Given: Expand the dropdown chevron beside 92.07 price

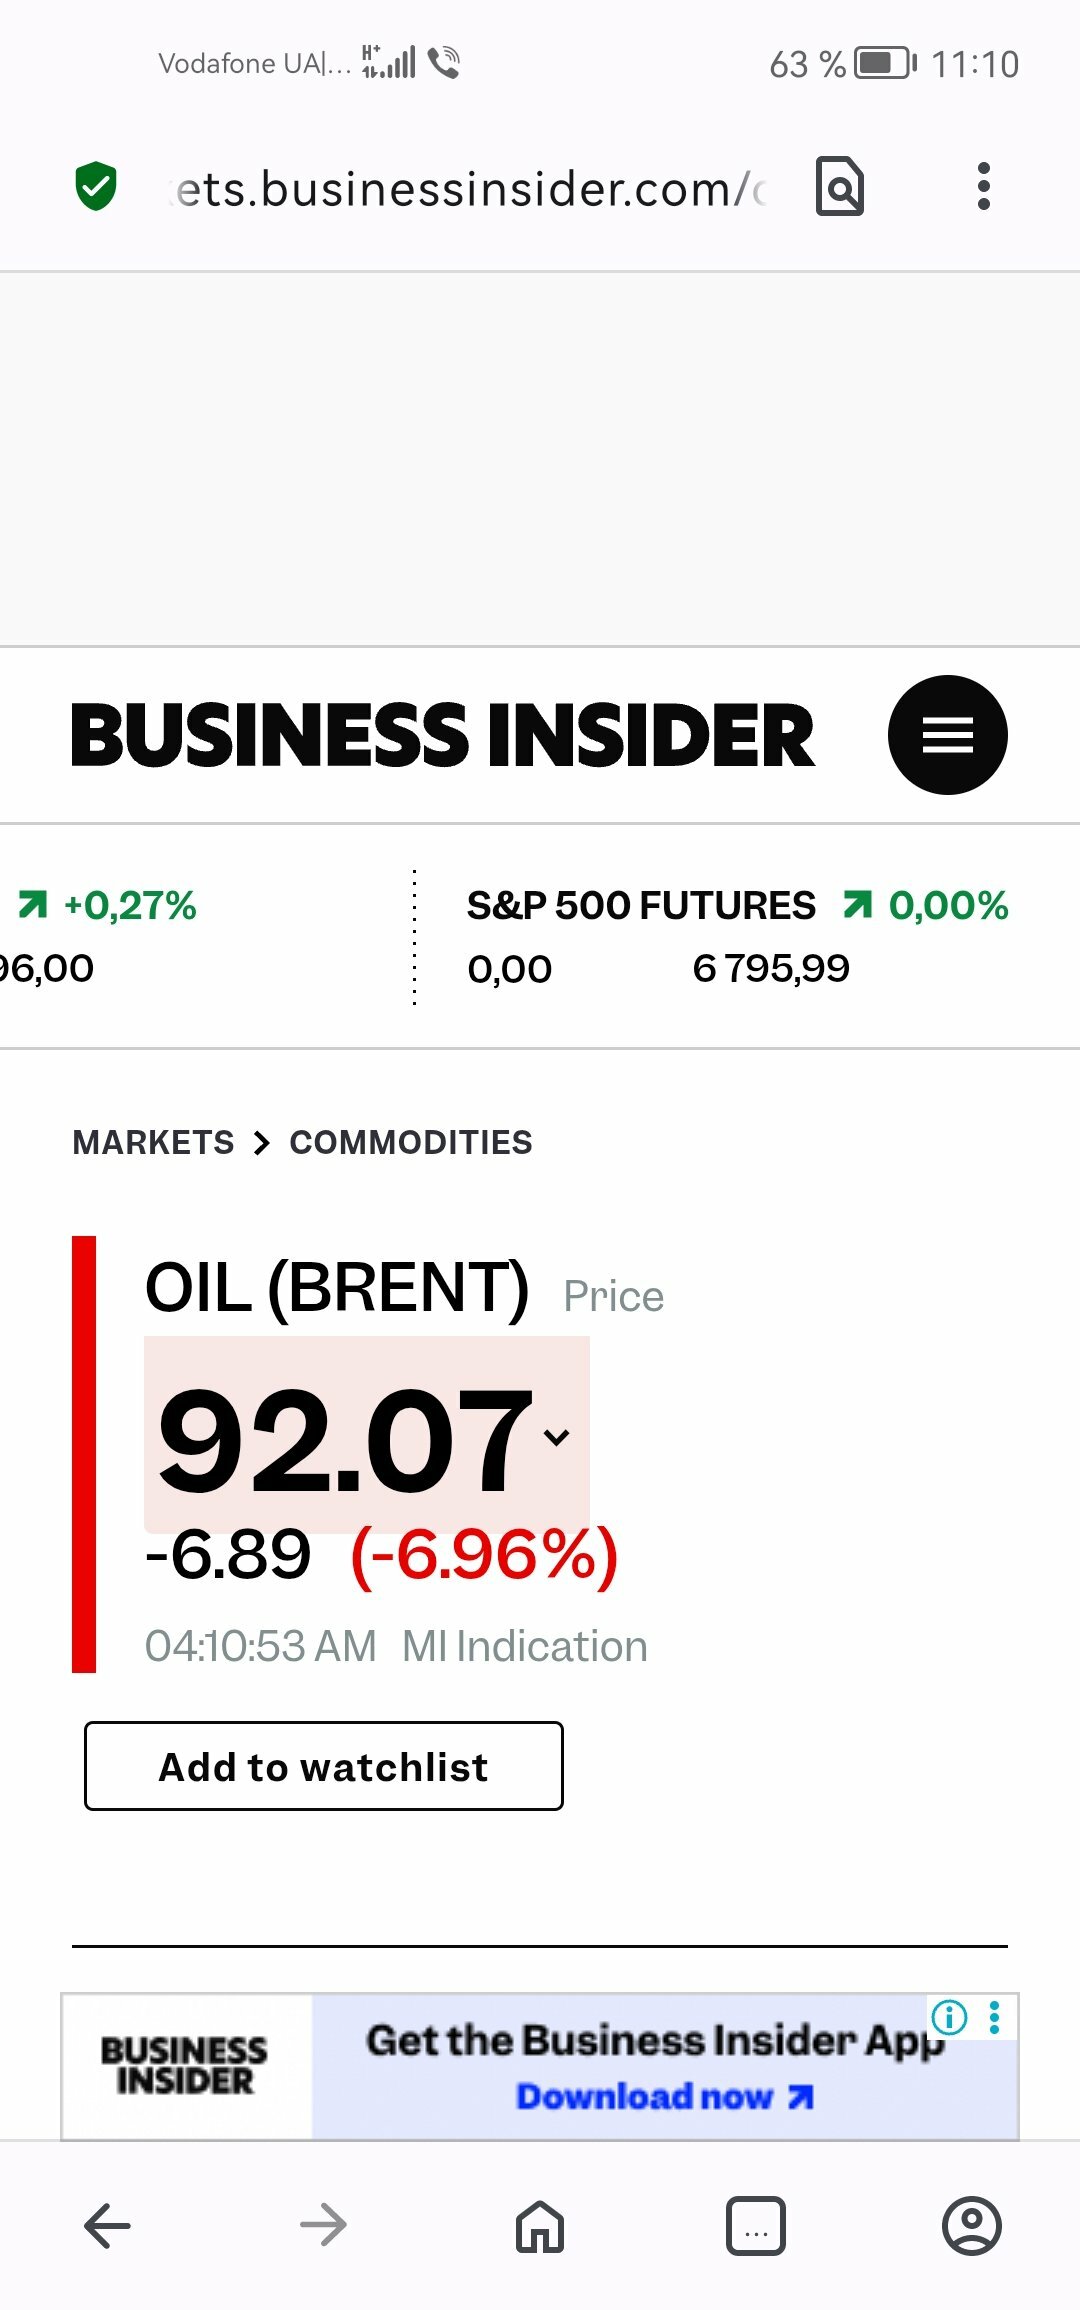Looking at the screenshot, I should pyautogui.click(x=557, y=1437).
